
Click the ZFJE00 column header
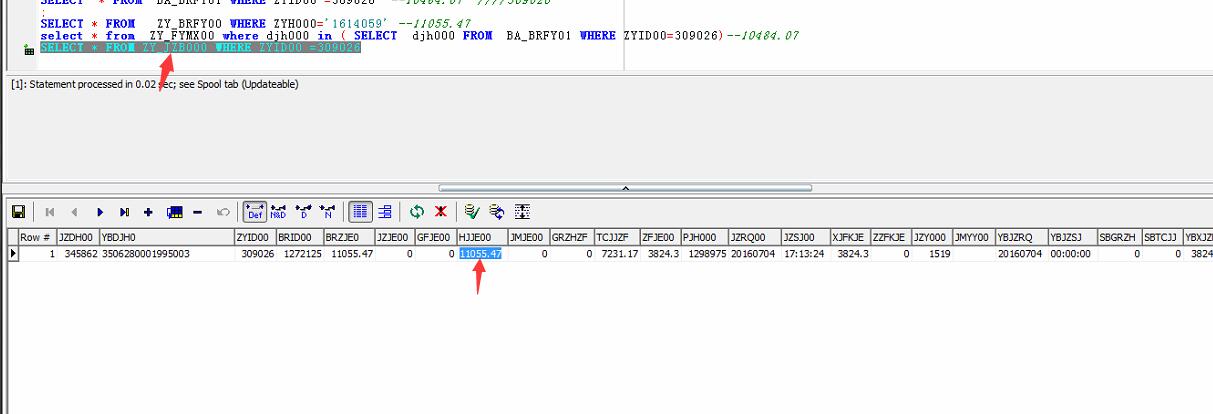(659, 238)
